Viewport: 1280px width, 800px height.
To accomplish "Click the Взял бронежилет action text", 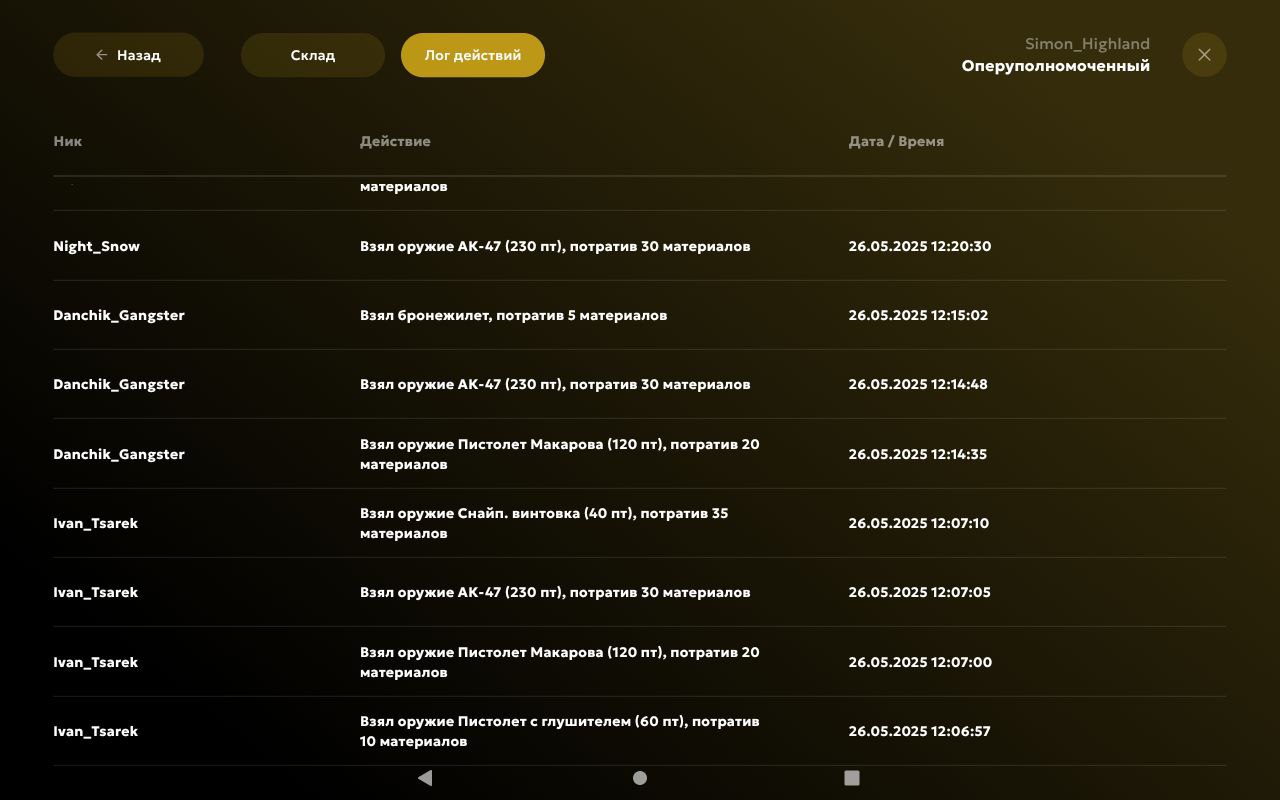I will tap(513, 315).
